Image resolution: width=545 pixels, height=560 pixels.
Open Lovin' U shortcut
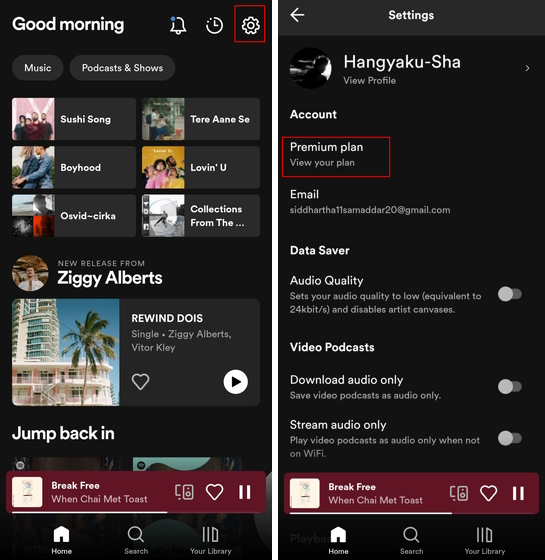(x=201, y=167)
